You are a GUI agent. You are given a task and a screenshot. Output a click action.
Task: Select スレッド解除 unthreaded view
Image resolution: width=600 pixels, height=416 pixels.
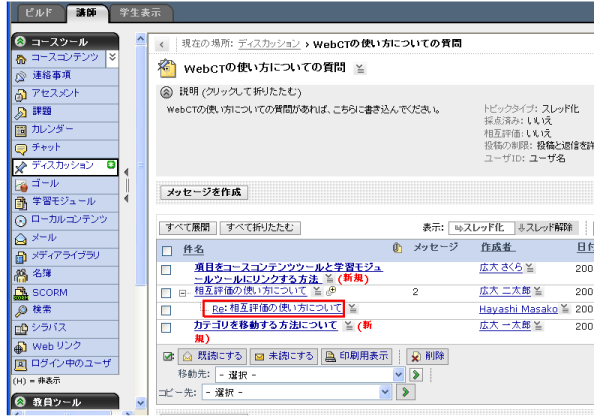click(546, 228)
